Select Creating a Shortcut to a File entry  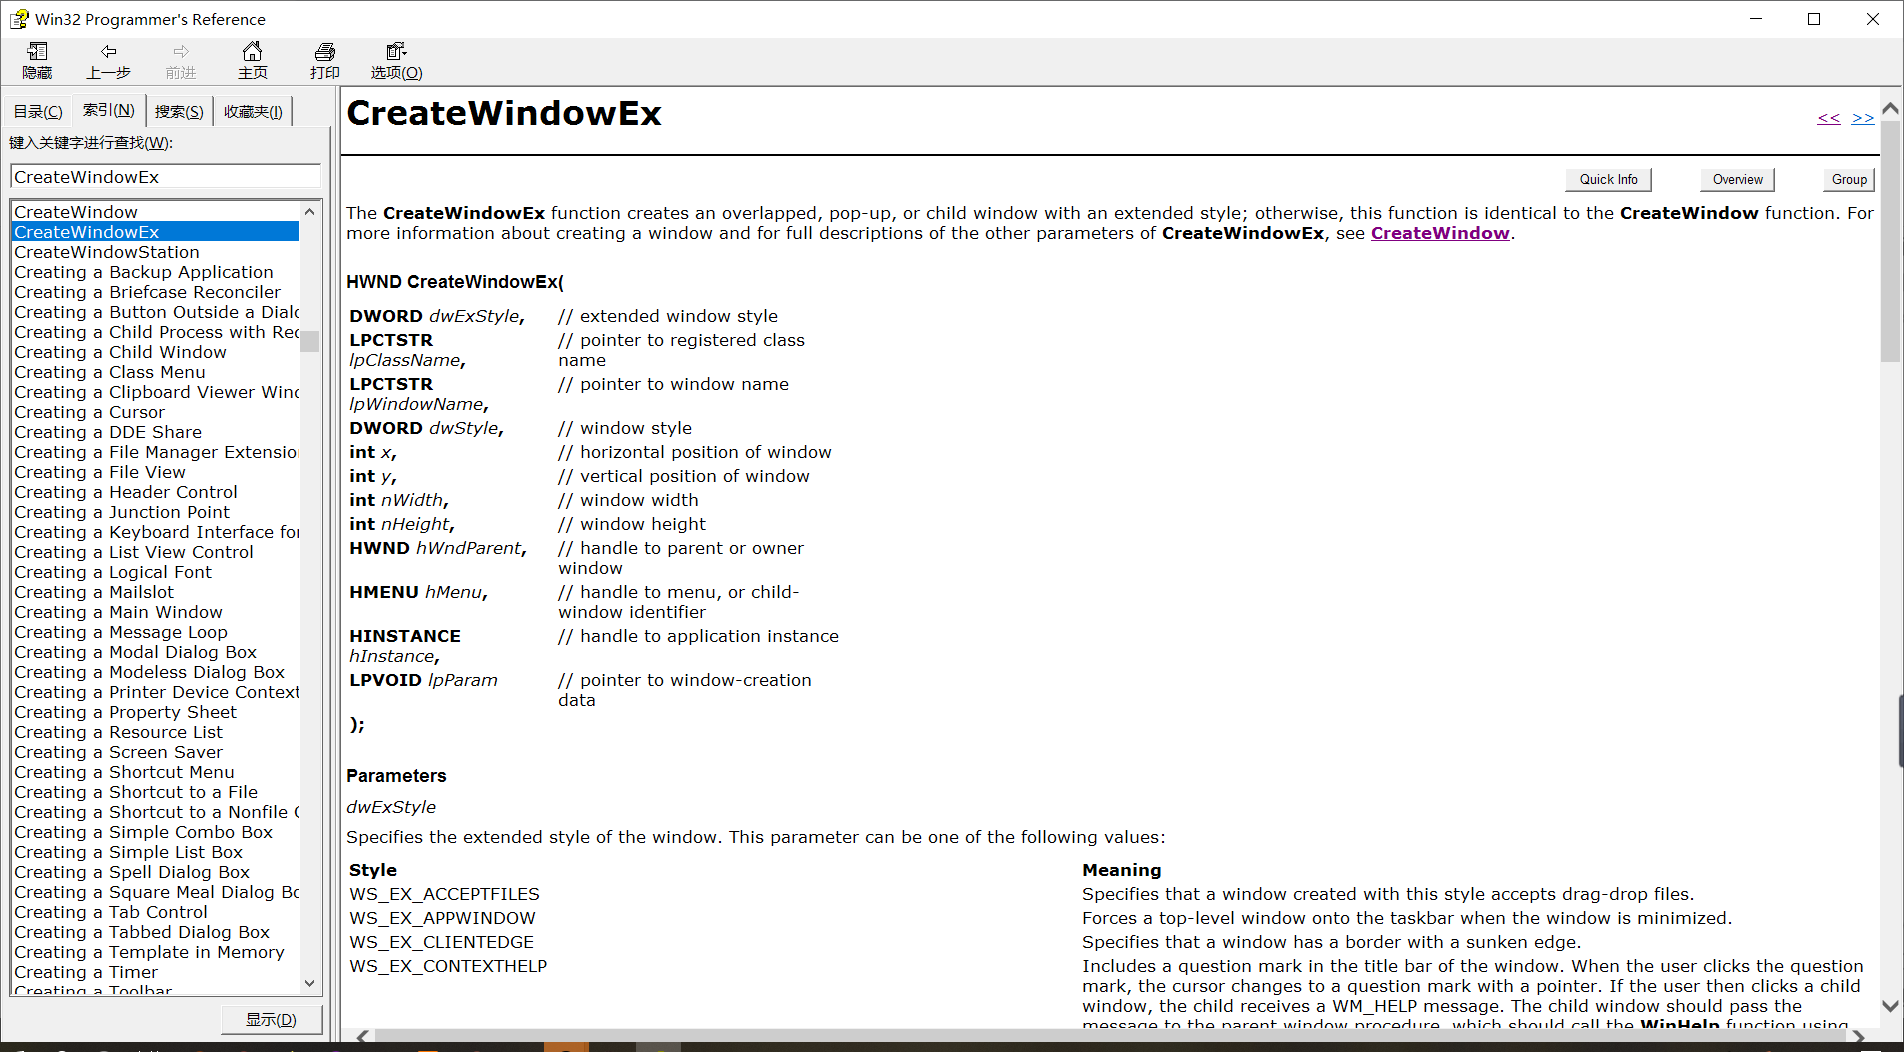(x=136, y=792)
